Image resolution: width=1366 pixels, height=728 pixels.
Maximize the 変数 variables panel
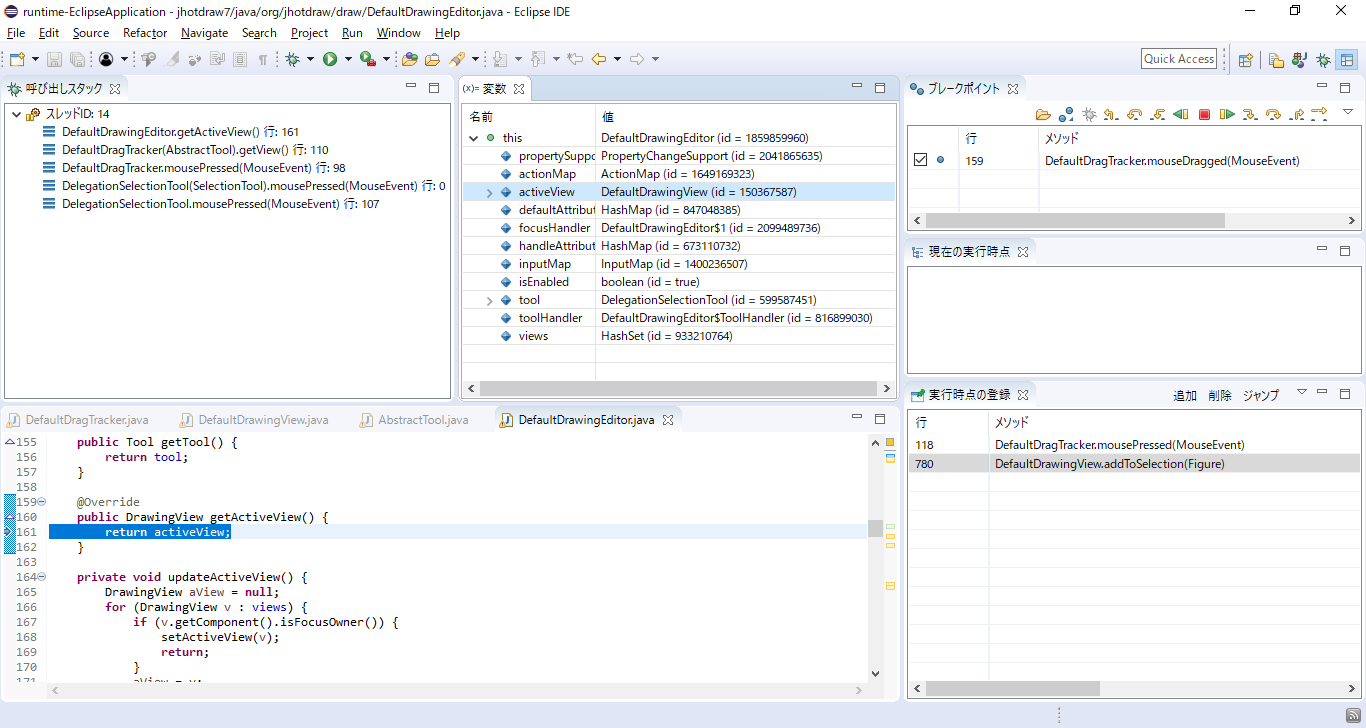click(x=880, y=87)
